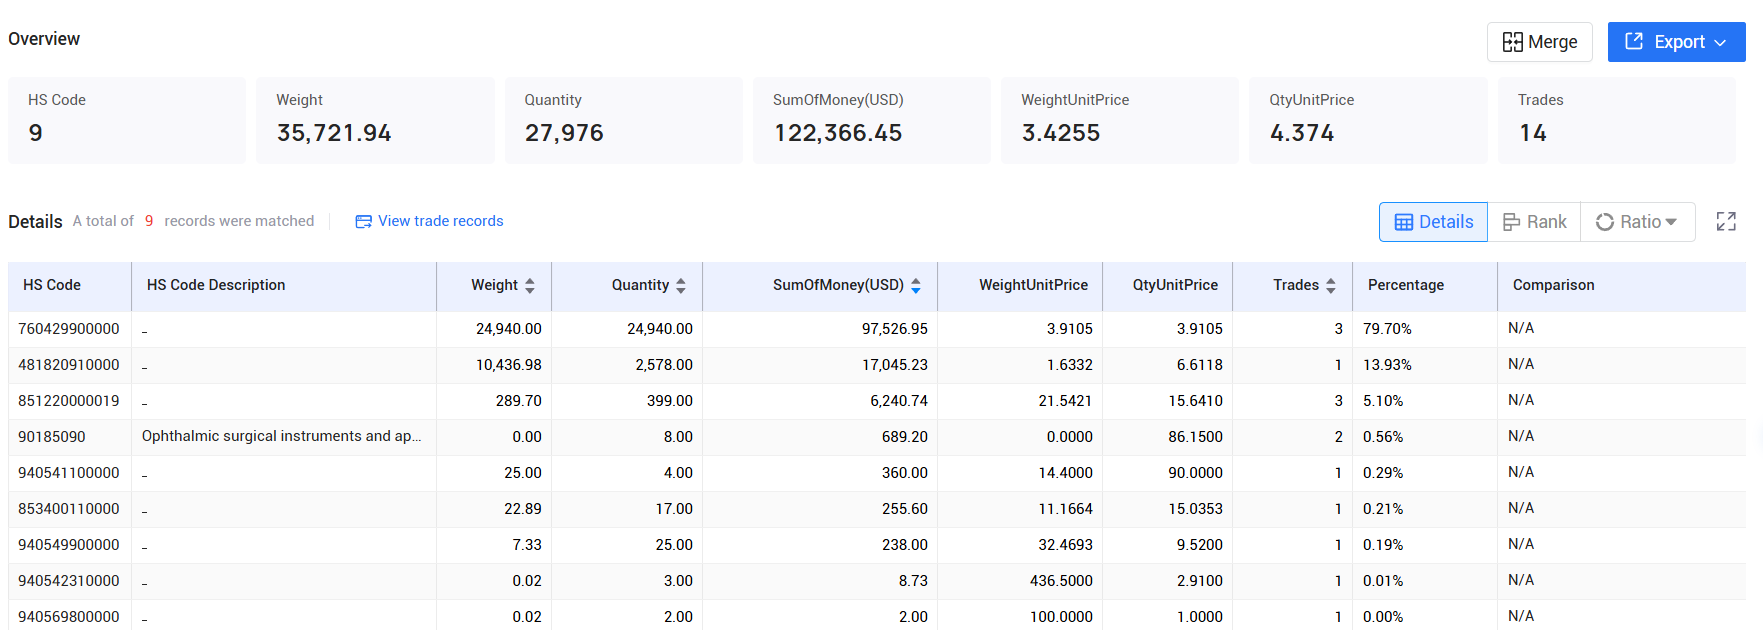Open View trade records link

coord(430,221)
